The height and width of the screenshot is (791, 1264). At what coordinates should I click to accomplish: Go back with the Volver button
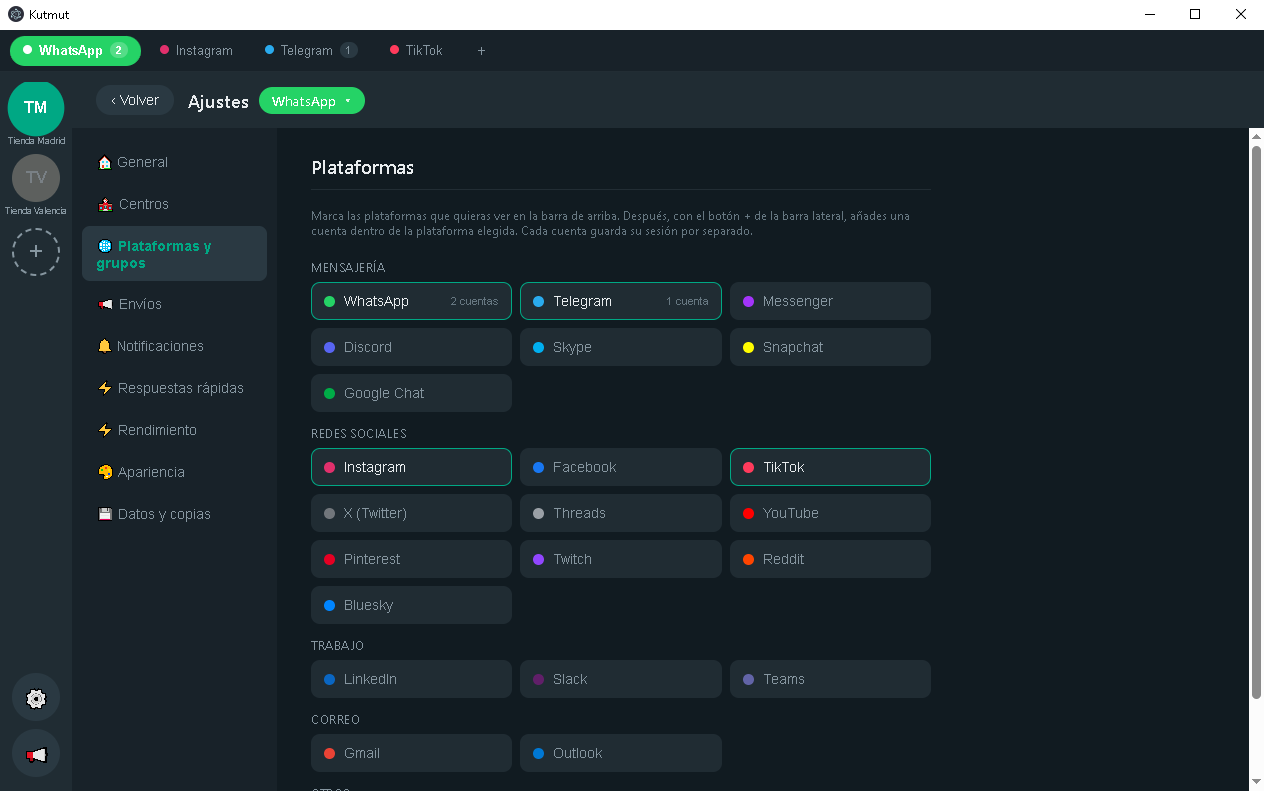135,100
